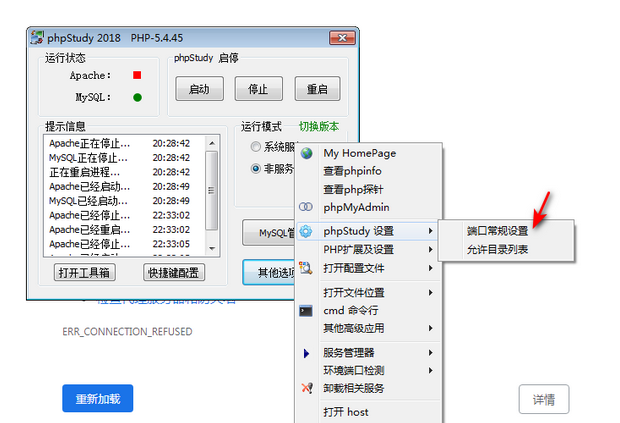Click the 快捷键配置 button
620x423 pixels.
click(174, 273)
